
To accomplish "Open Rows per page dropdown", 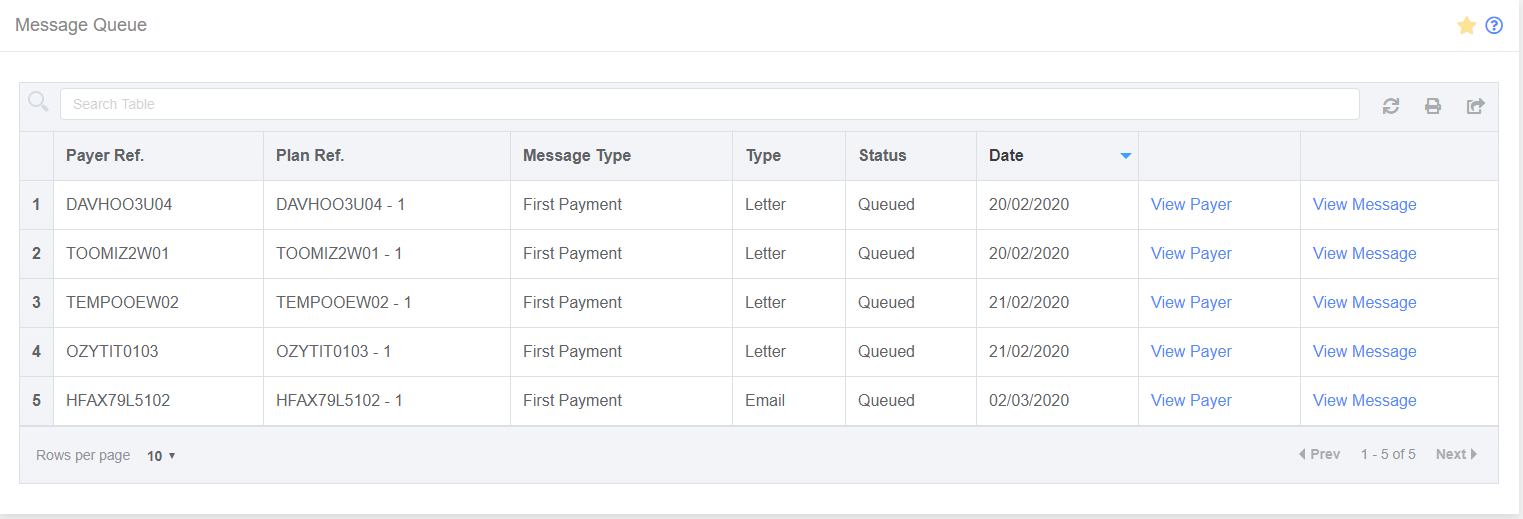I will (161, 456).
